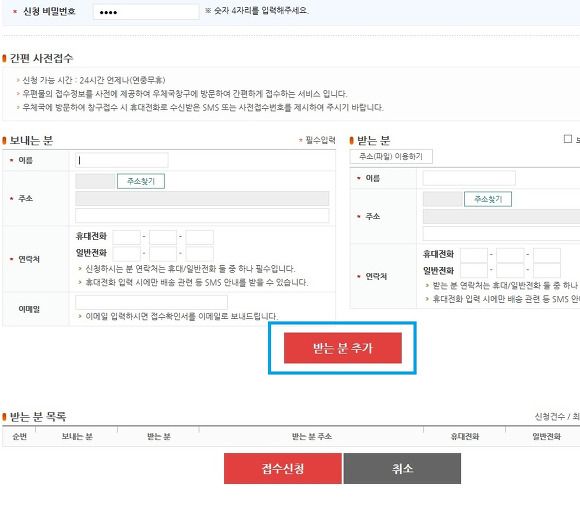Click the red 받는 분 추가 button

point(343,348)
